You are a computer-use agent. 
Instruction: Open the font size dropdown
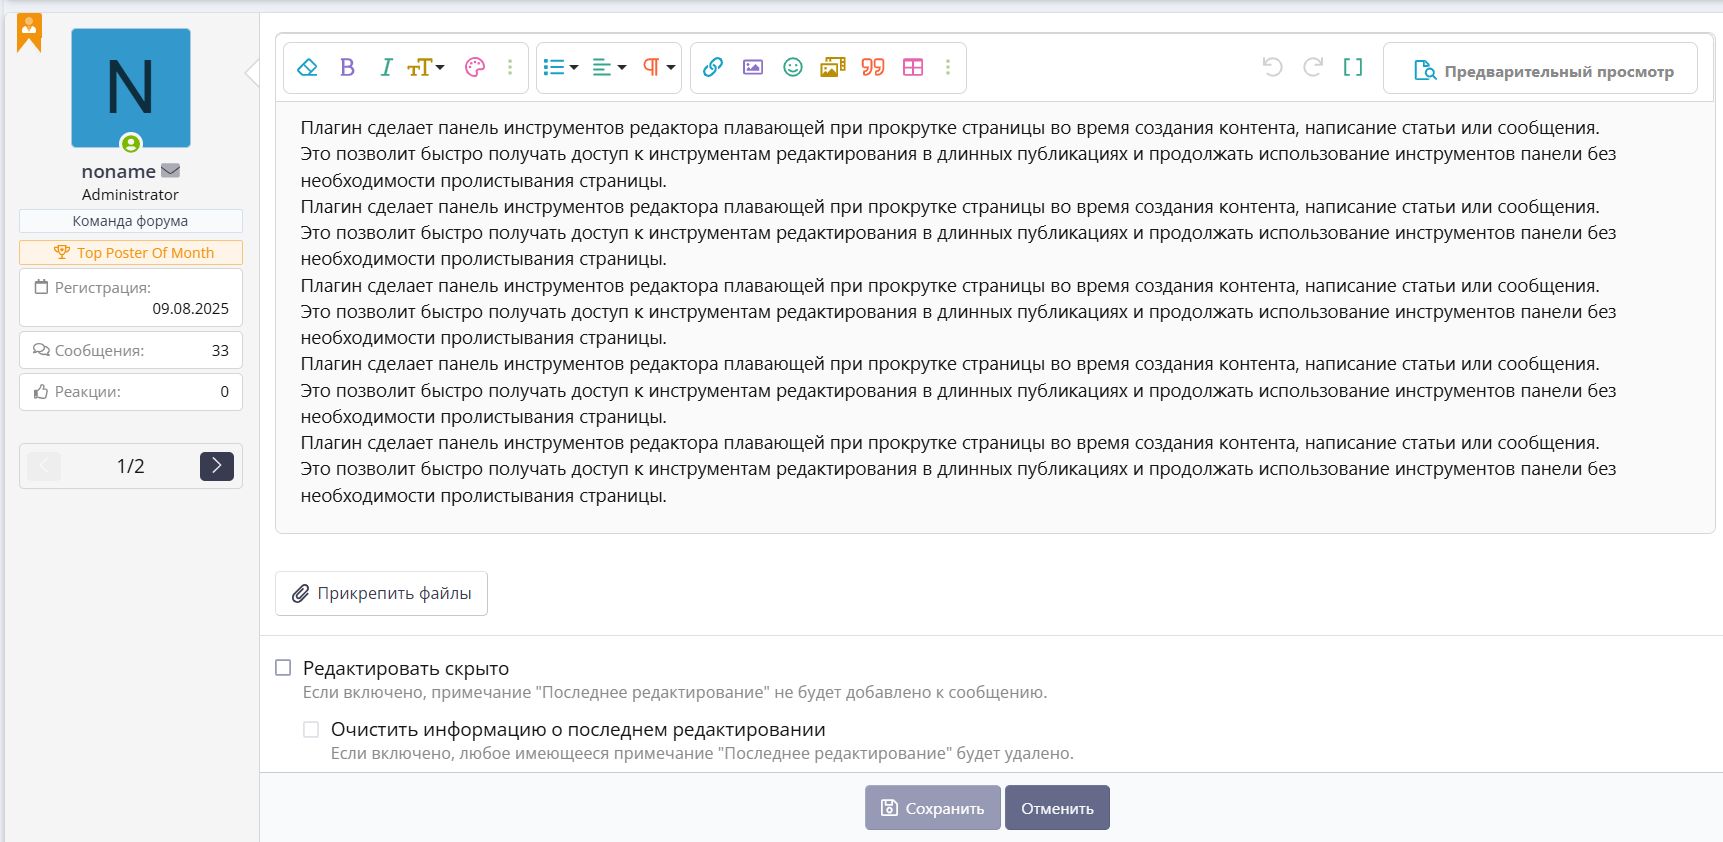tap(426, 67)
